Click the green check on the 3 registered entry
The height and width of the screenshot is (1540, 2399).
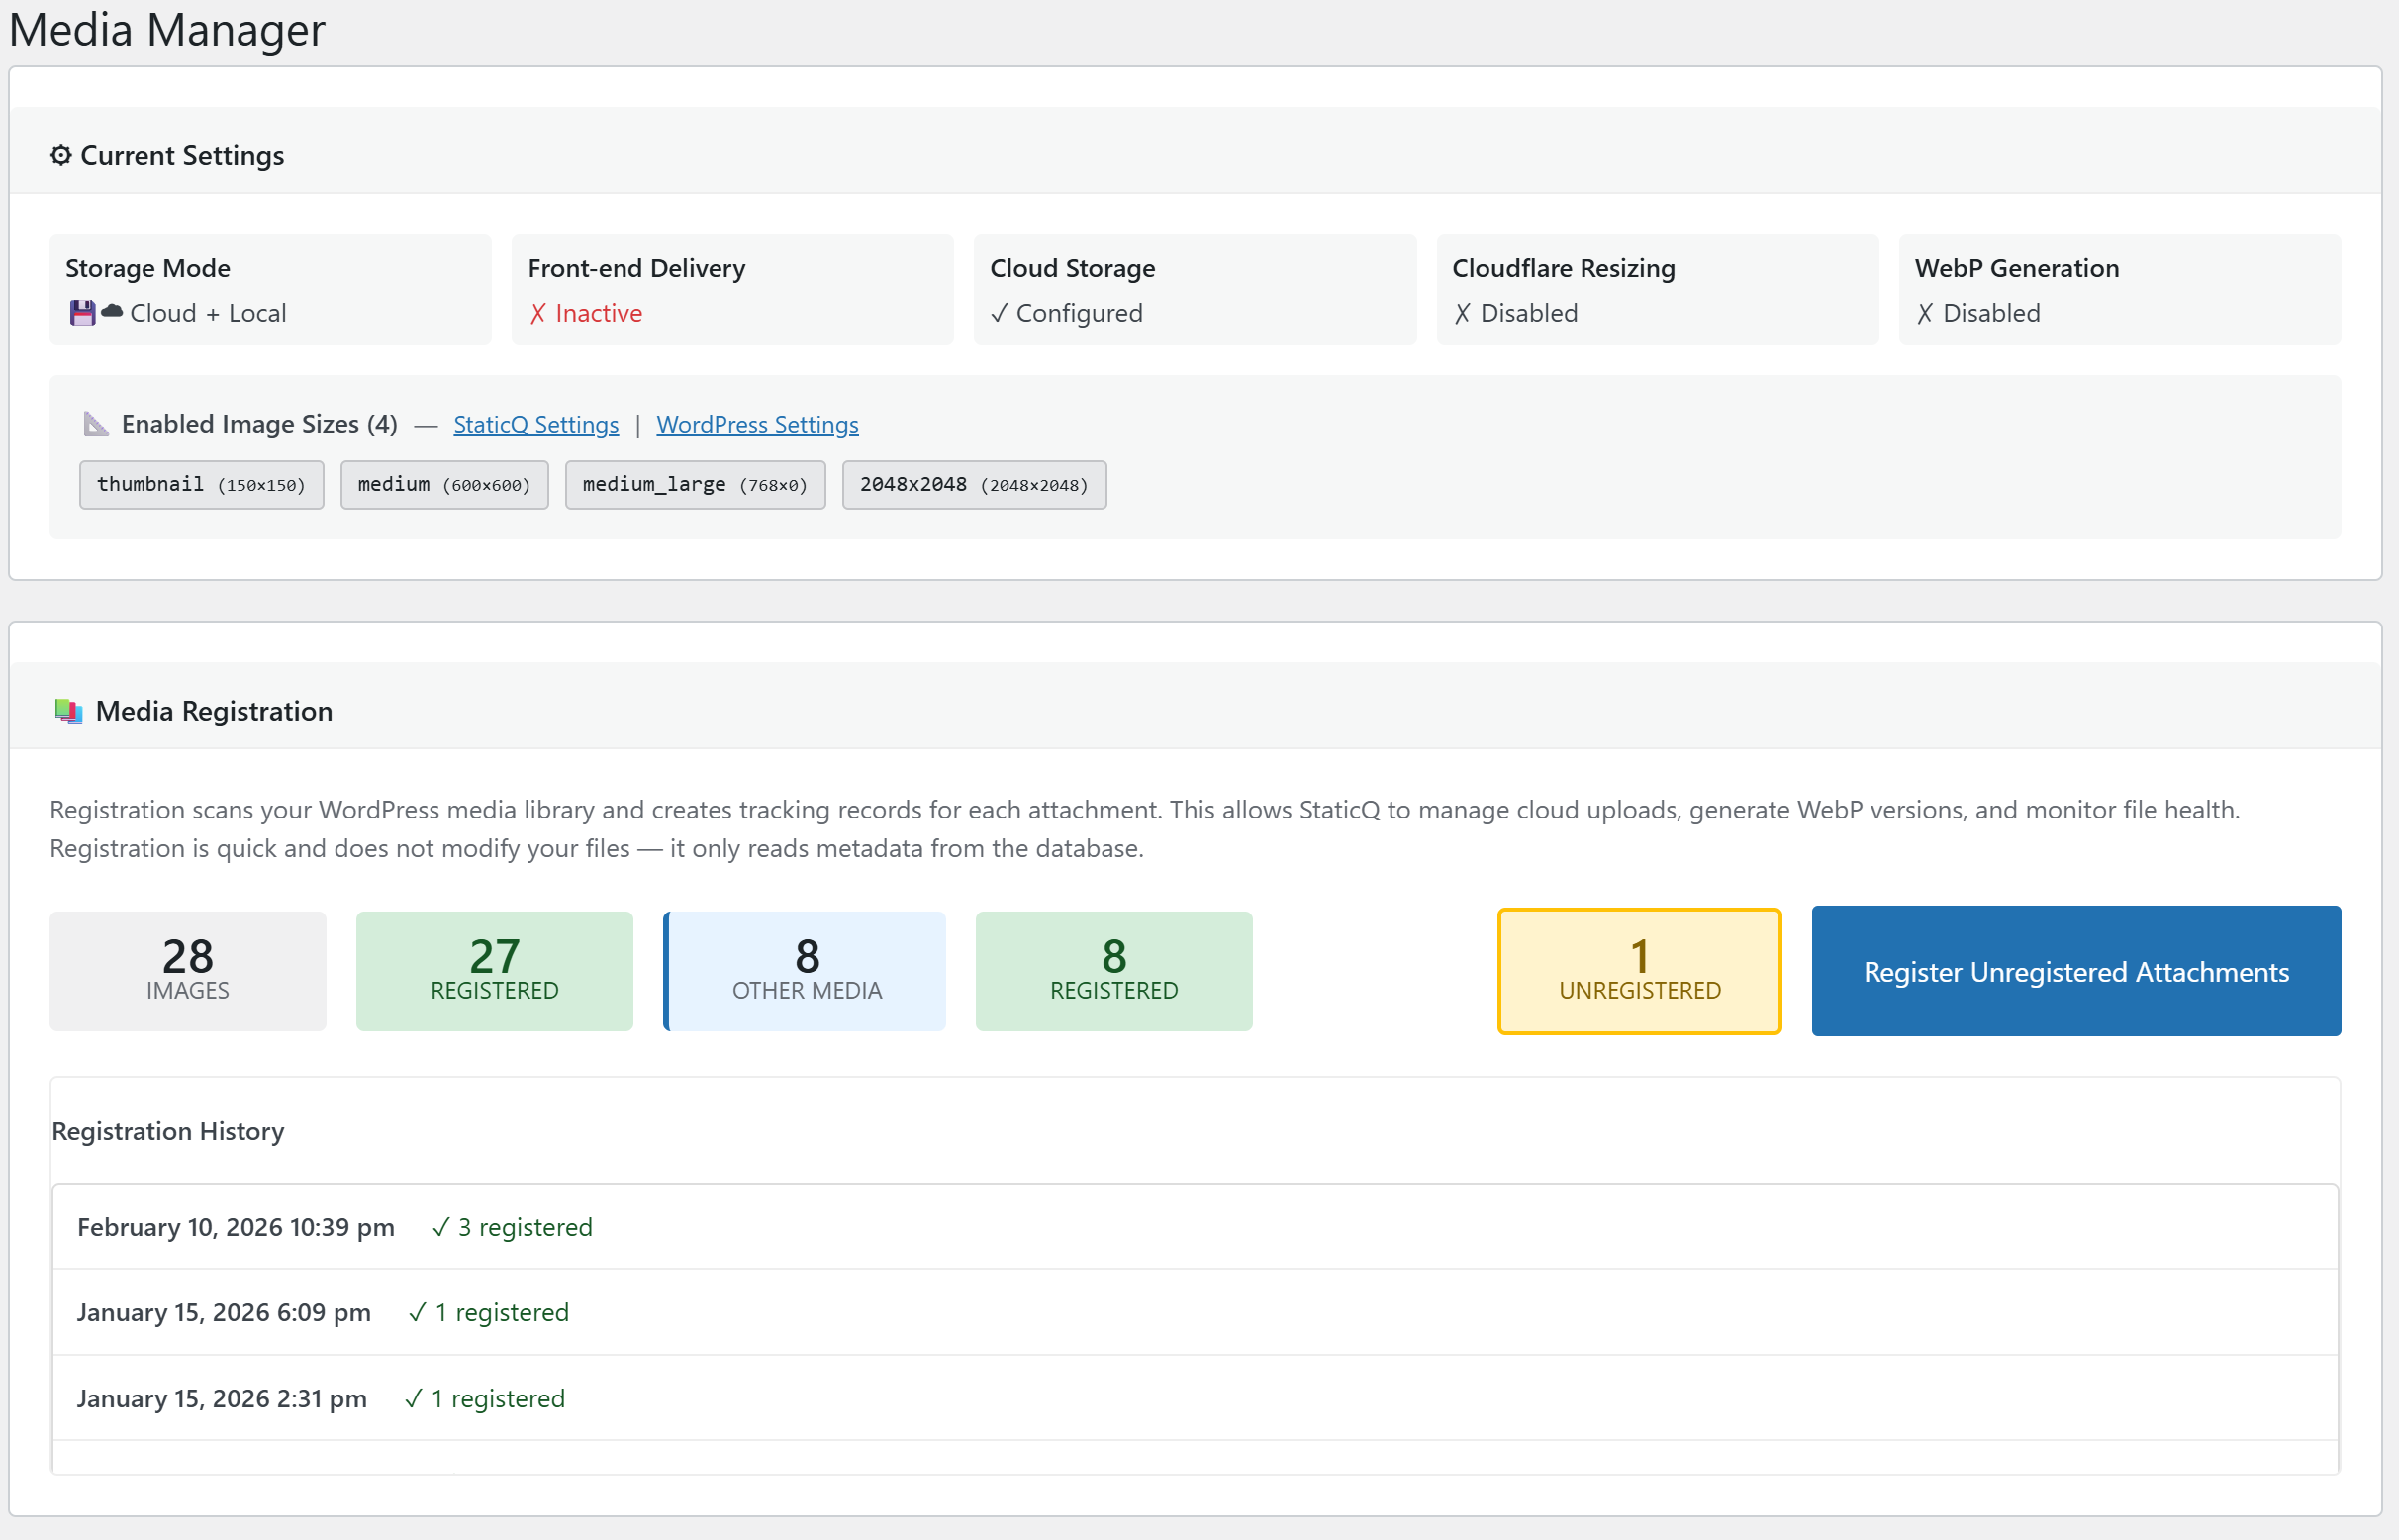click(440, 1227)
